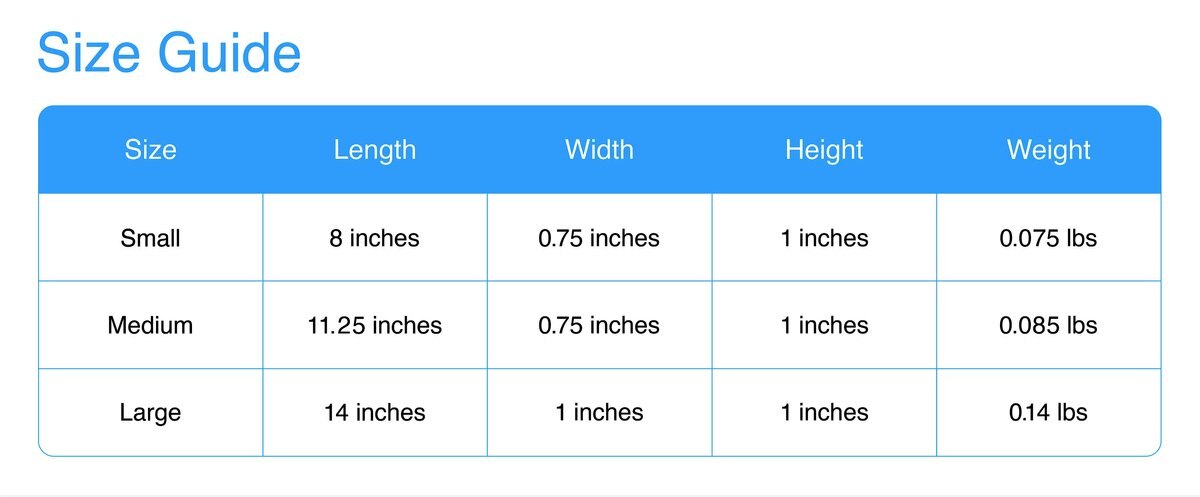1200x497 pixels.
Task: Click the Size Guide heading
Action: pyautogui.click(x=169, y=53)
